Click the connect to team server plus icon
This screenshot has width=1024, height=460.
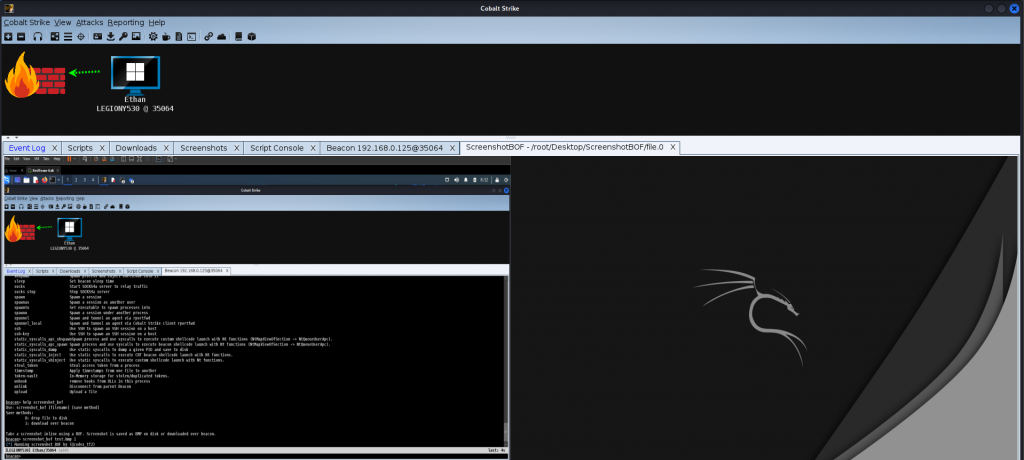[x=8, y=37]
